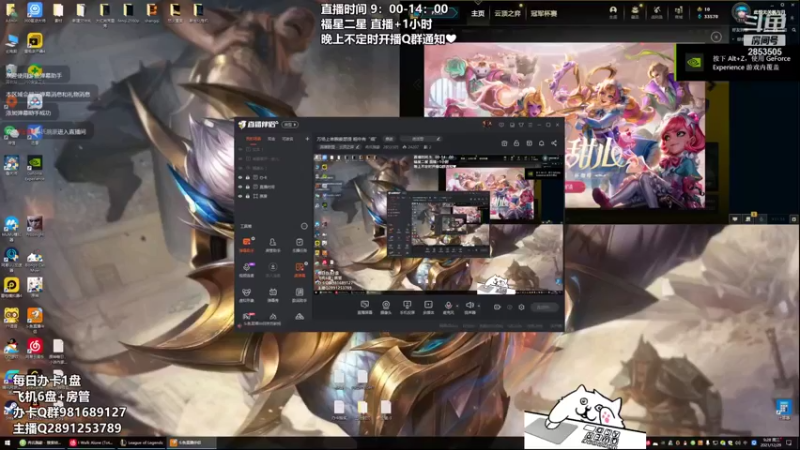Open the mode dropdown pill beside 直播伴侣 logo
Image resolution: width=800 pixels, height=450 pixels.
tap(290, 124)
